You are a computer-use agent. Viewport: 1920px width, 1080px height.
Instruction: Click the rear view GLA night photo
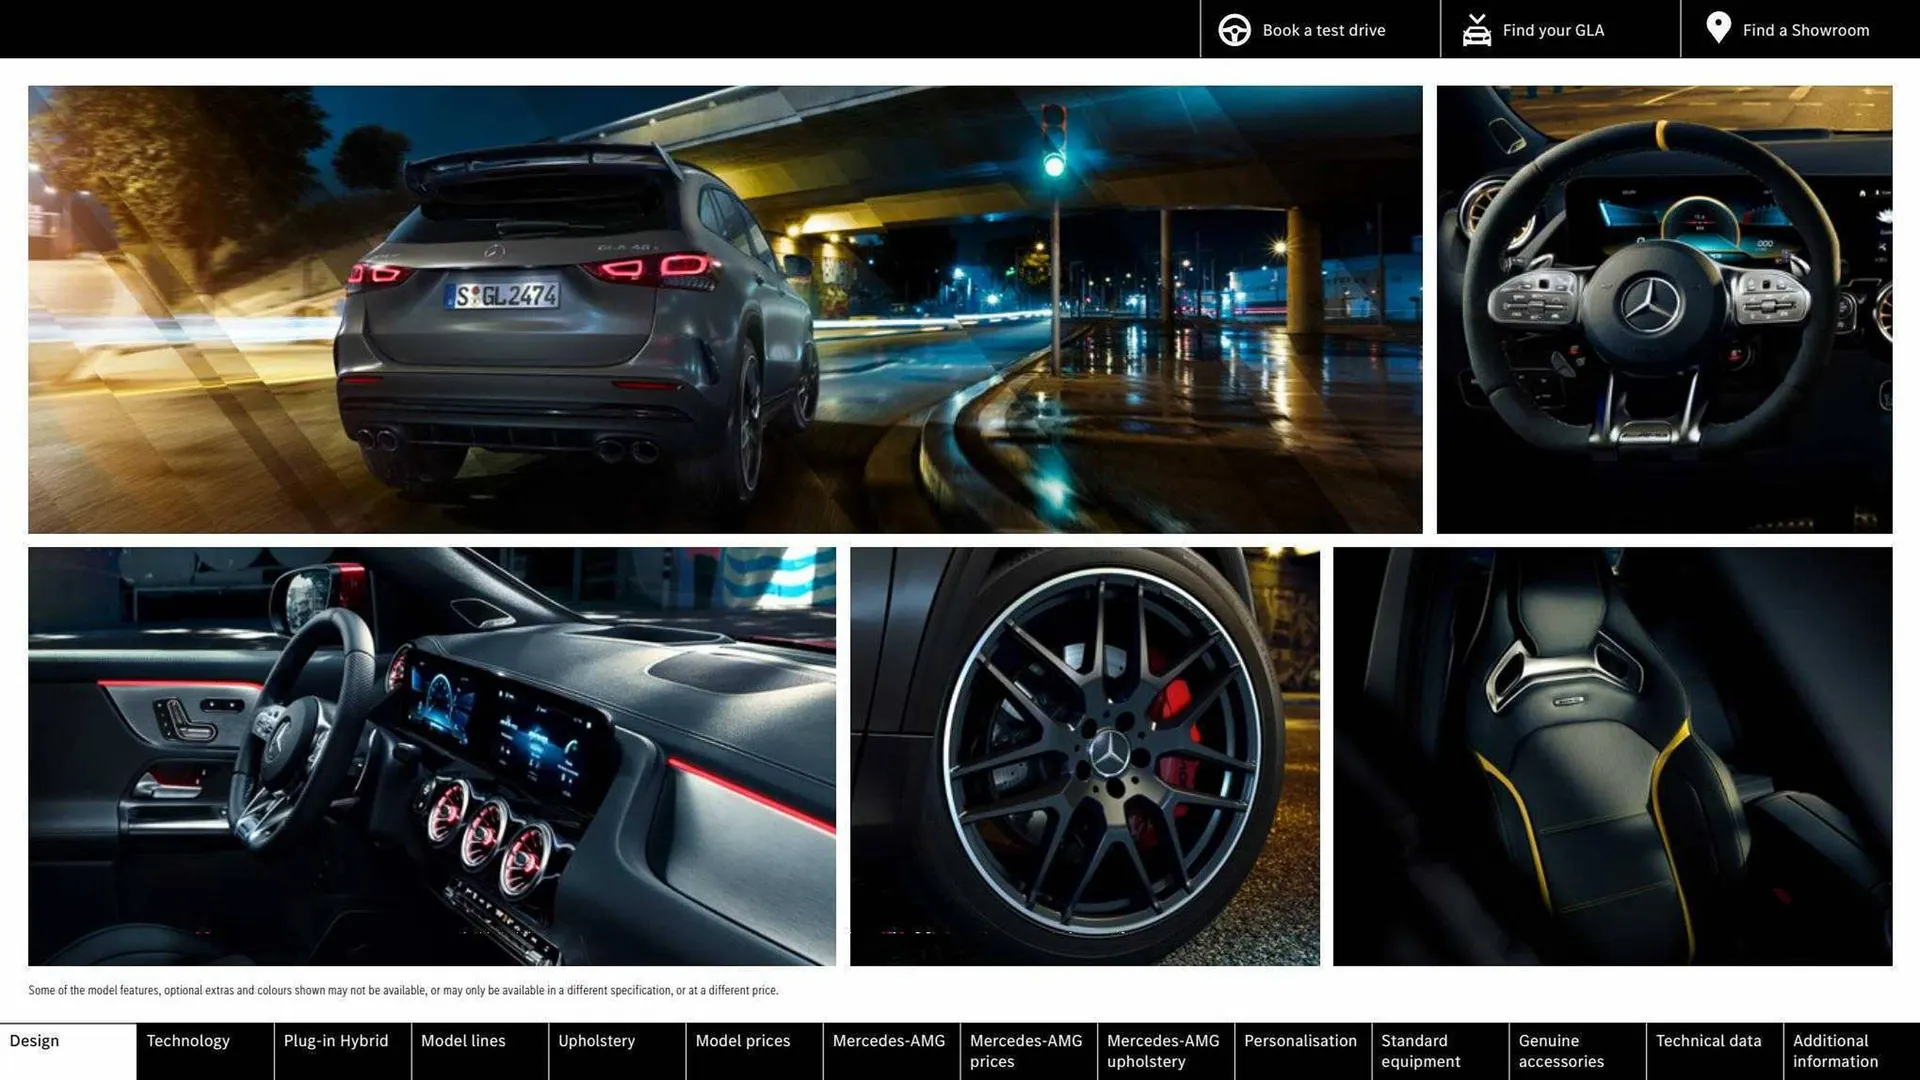pos(725,308)
